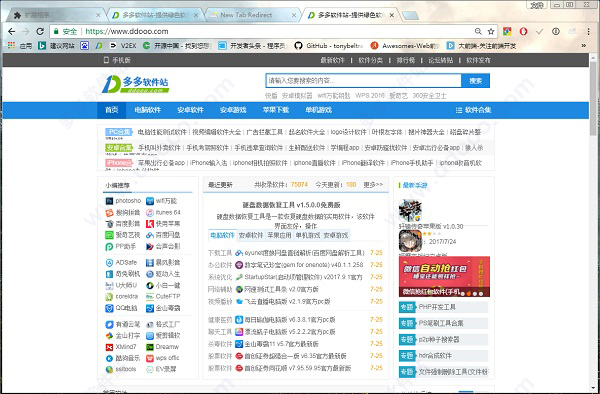
Task: Click the CuteFTP icon
Action: point(150,296)
